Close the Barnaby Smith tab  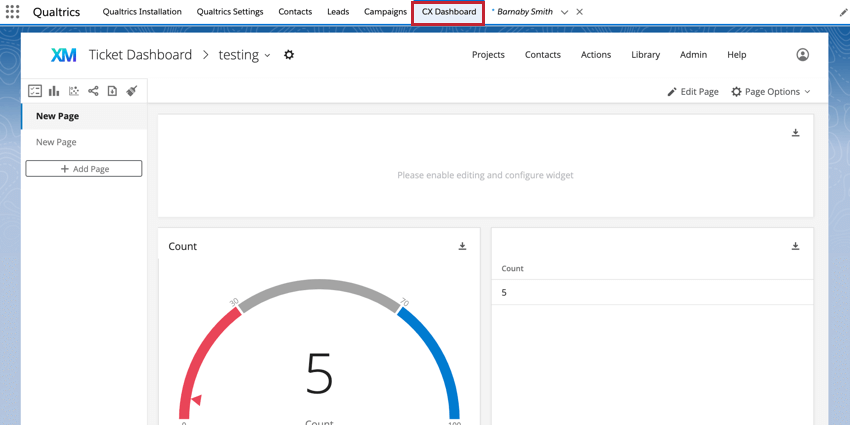click(x=579, y=12)
